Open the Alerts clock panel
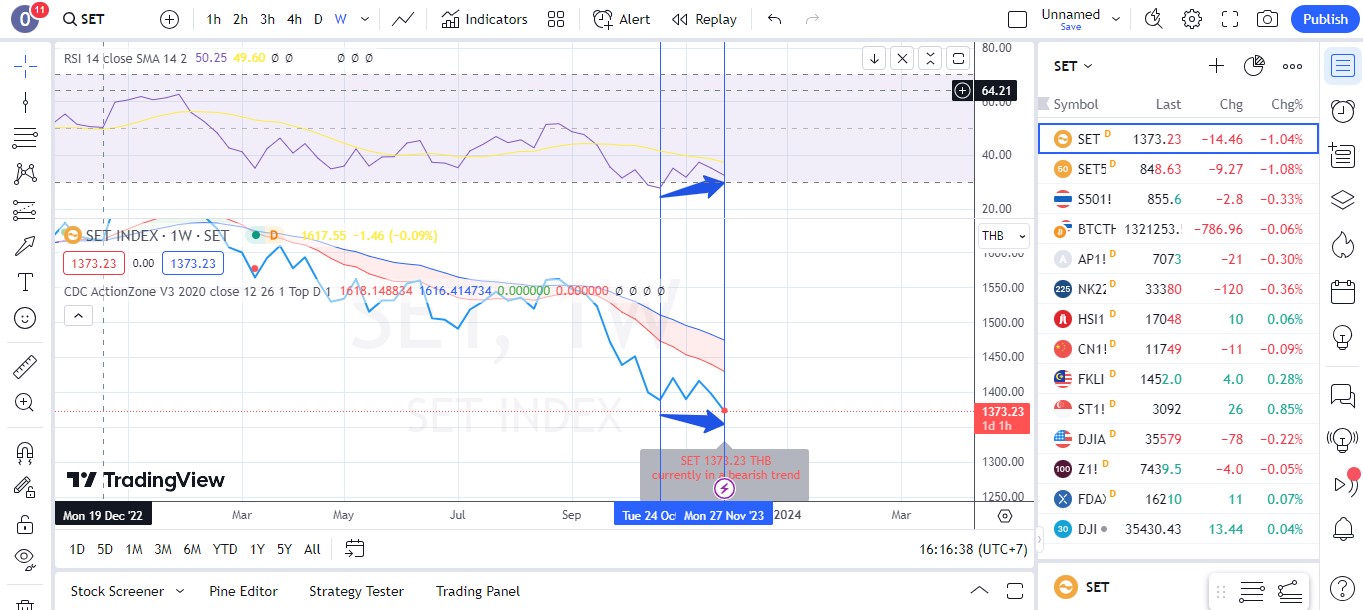This screenshot has height=610, width=1363. 1342,110
